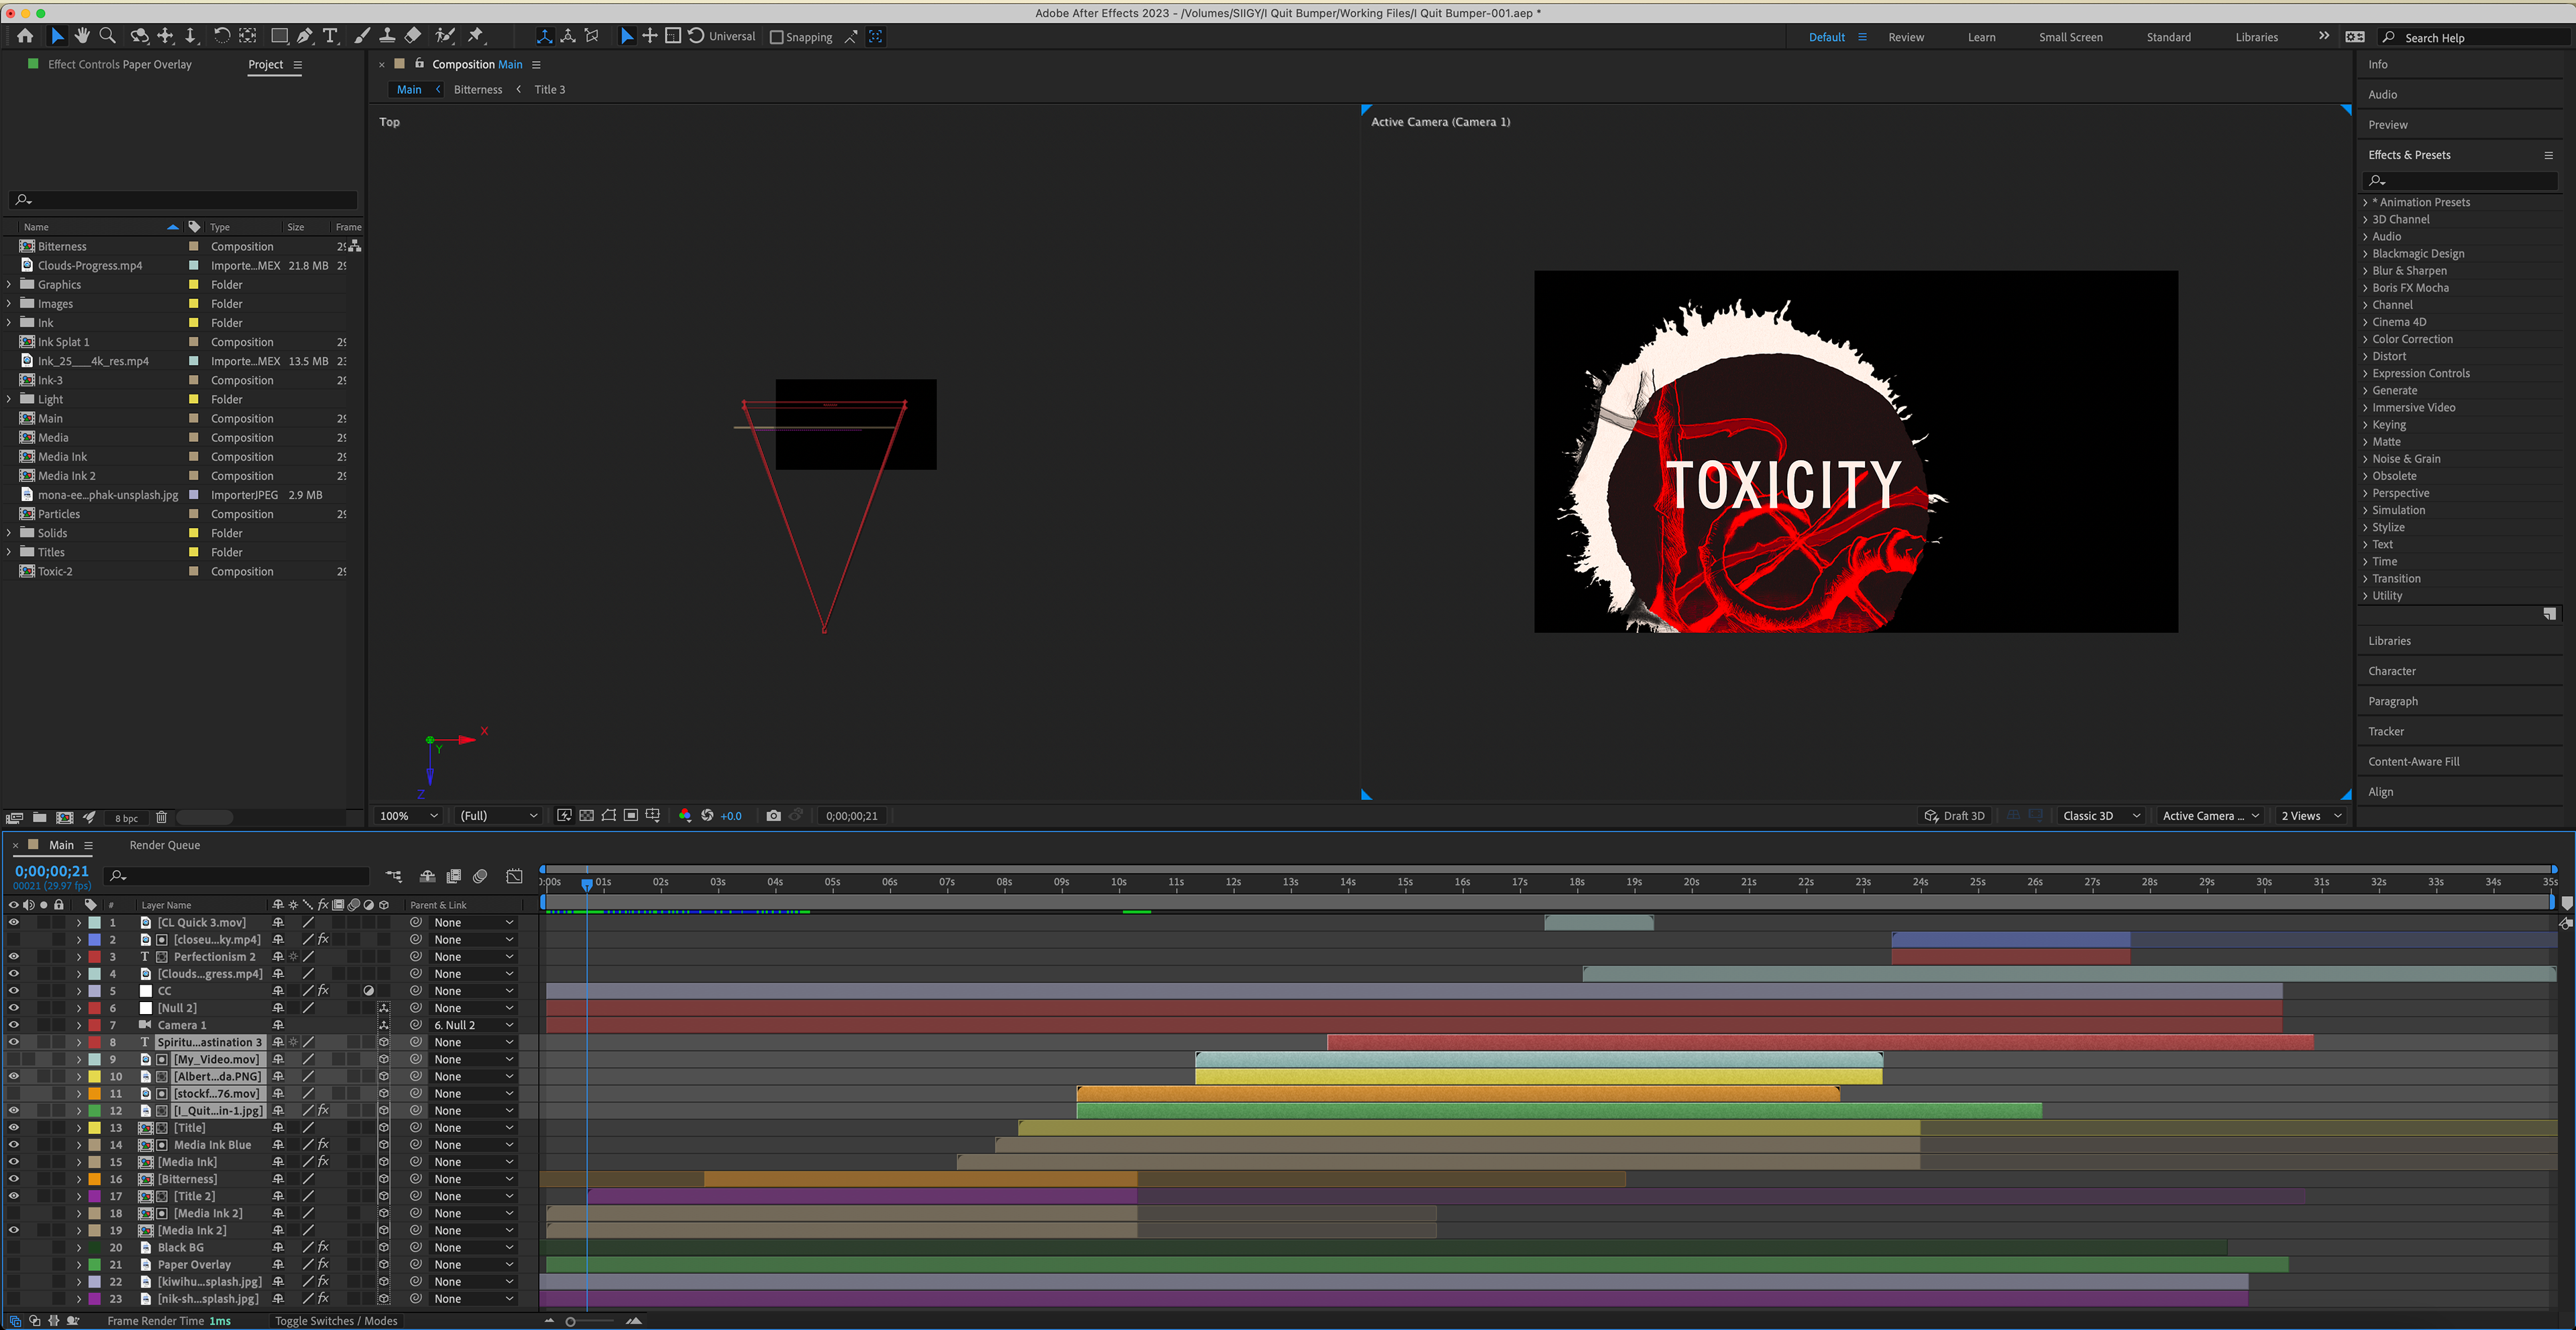Select the Eraser tool

click(413, 36)
